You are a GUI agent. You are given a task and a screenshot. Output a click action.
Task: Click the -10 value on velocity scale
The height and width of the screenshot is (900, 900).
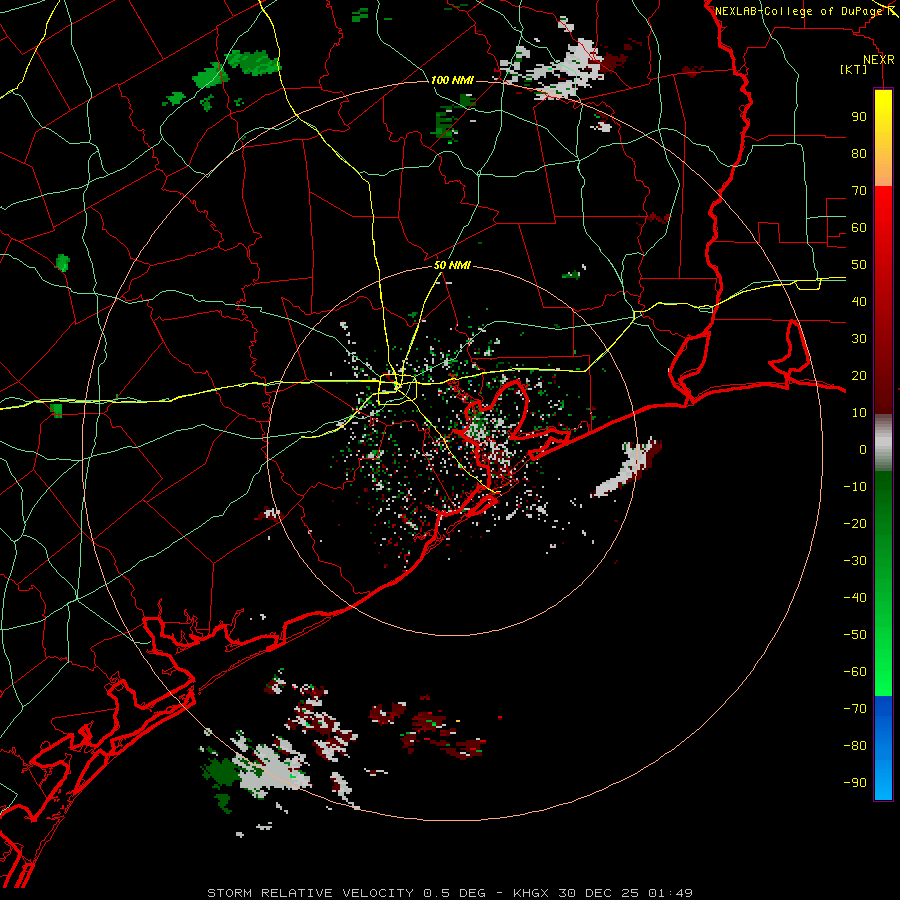tap(855, 487)
